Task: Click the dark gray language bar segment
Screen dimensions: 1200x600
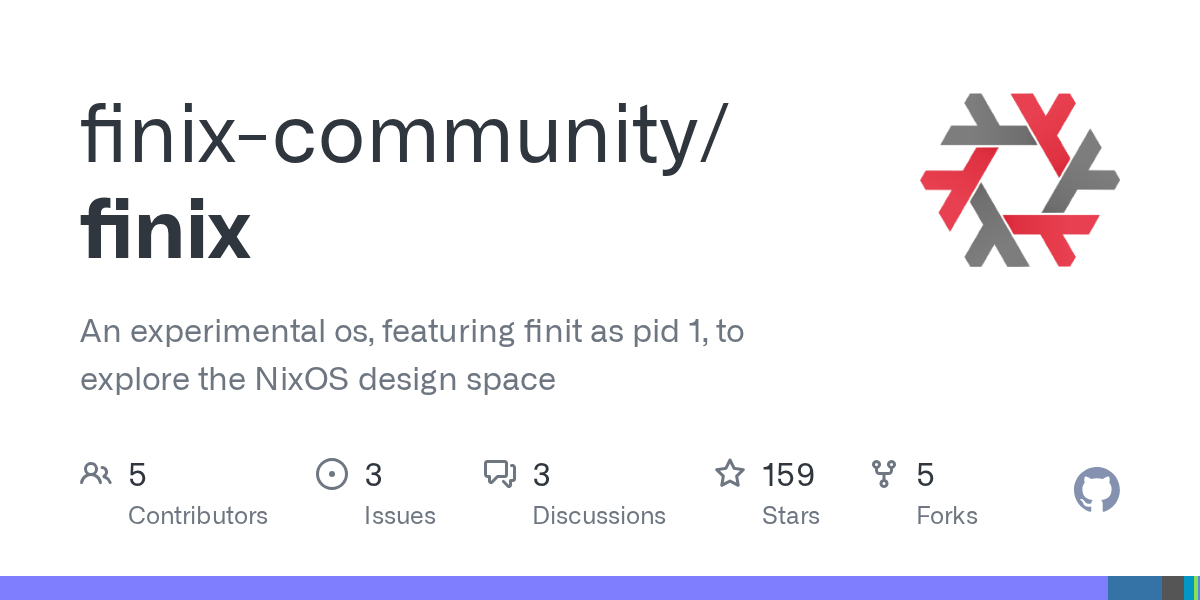Action: [x=1172, y=588]
